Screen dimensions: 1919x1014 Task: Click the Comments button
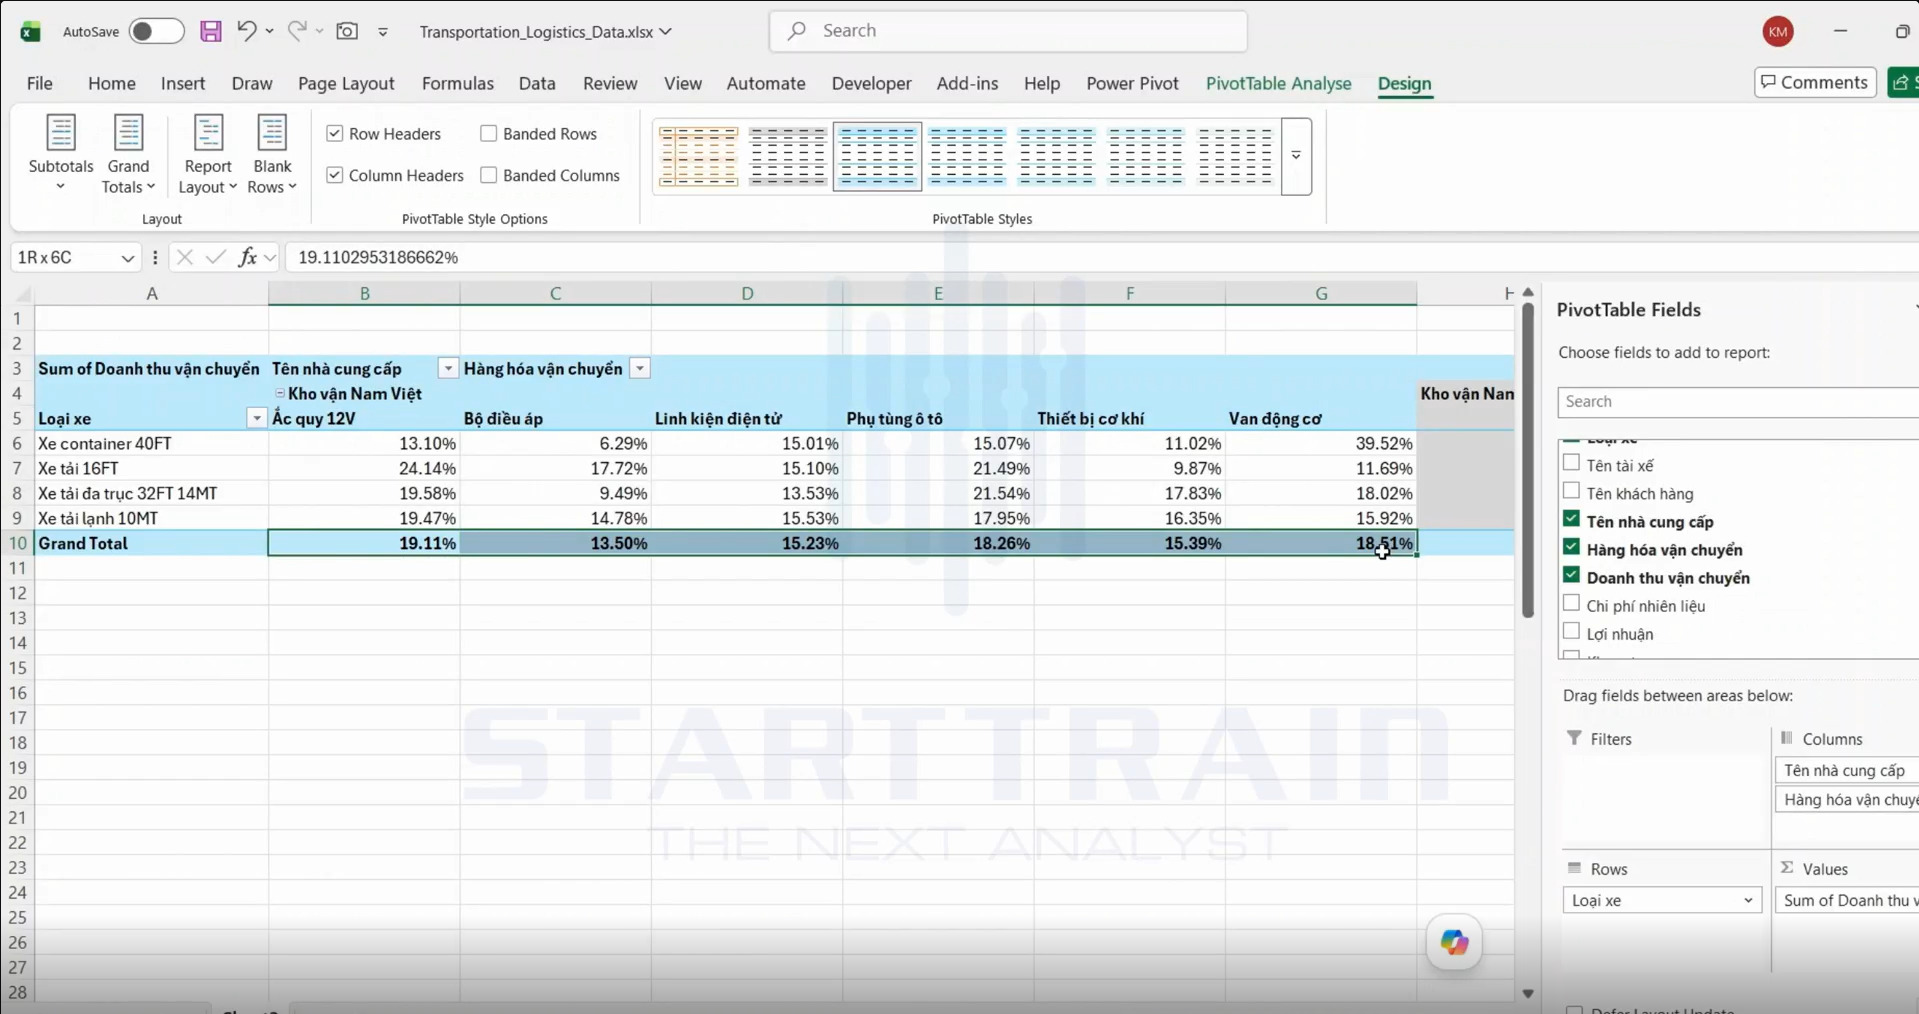tap(1815, 82)
